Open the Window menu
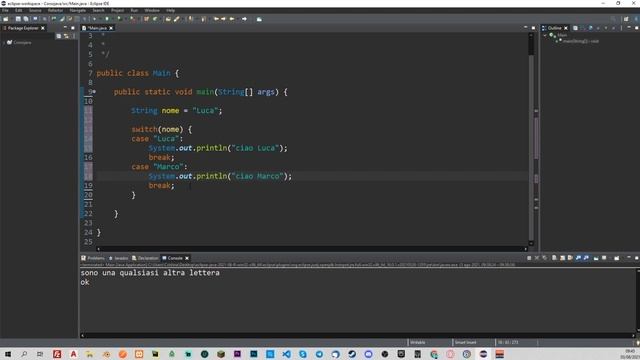The height and width of the screenshot is (360, 640). point(152,10)
